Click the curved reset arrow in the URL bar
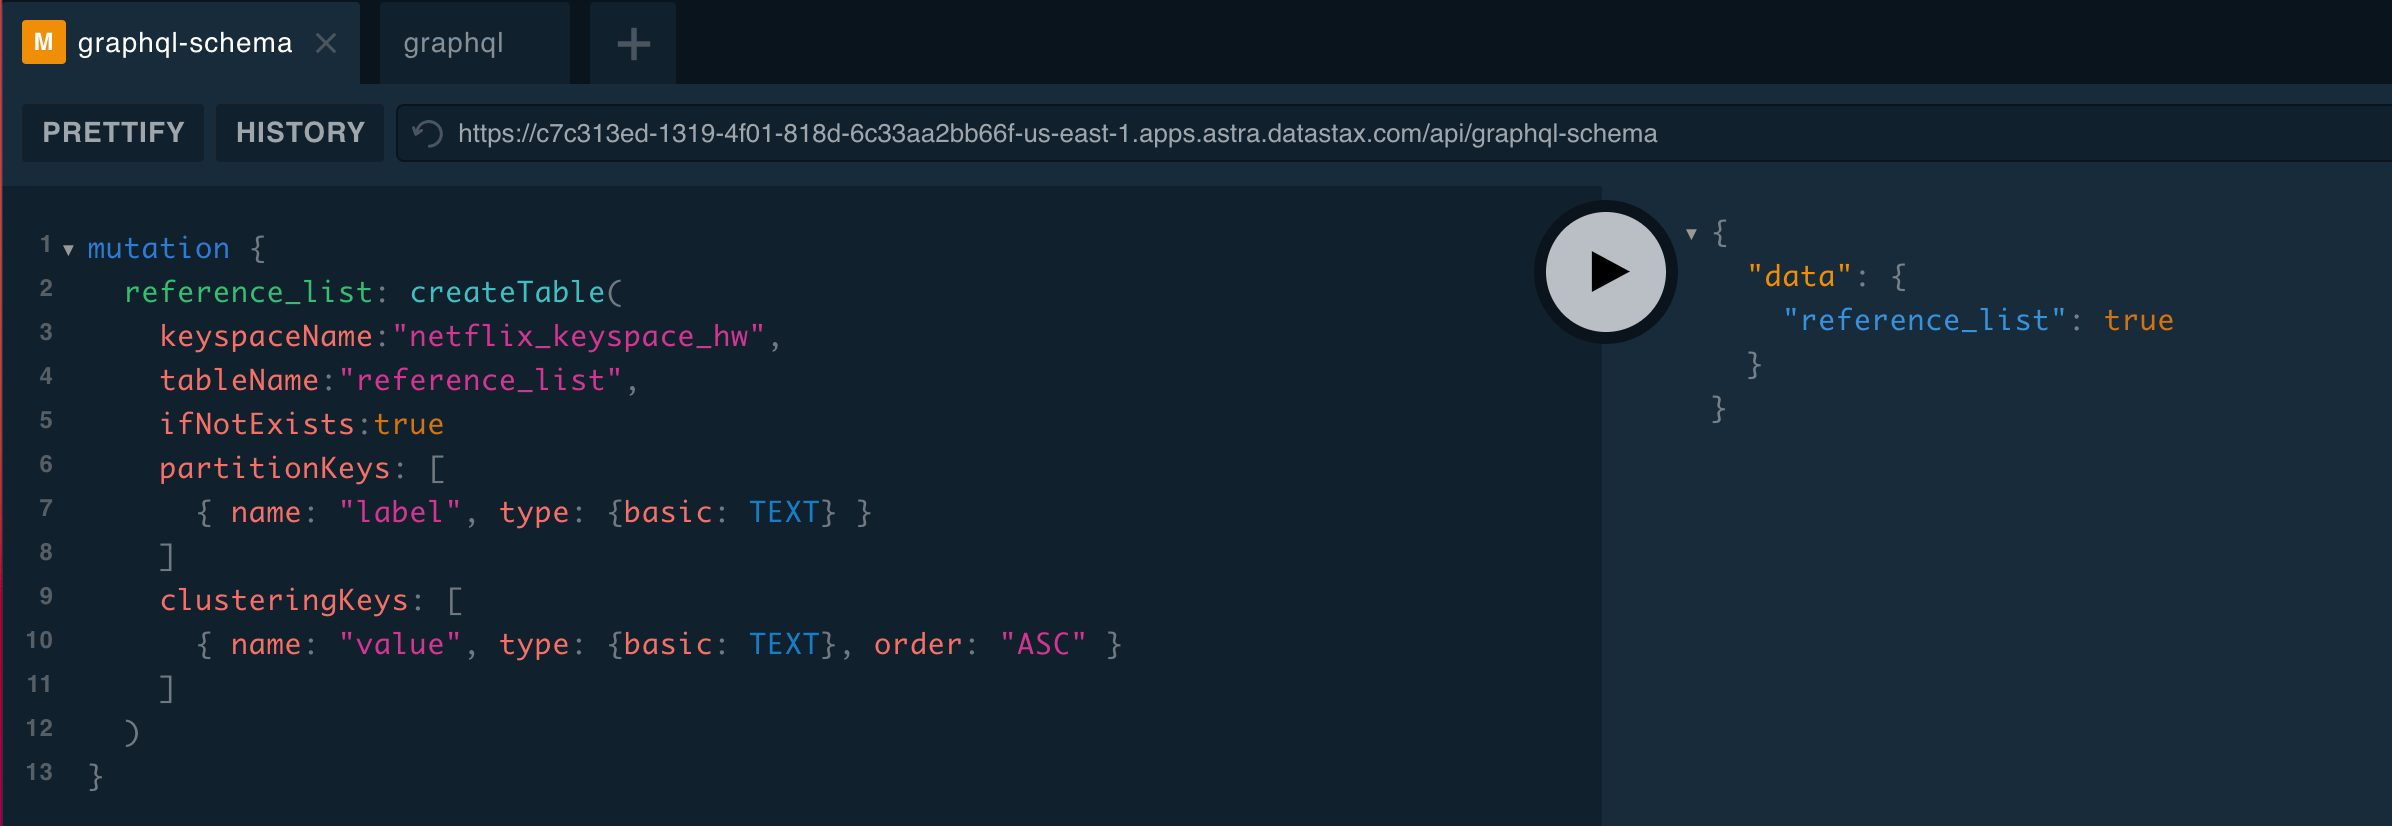Image resolution: width=2392 pixels, height=826 pixels. coord(428,133)
